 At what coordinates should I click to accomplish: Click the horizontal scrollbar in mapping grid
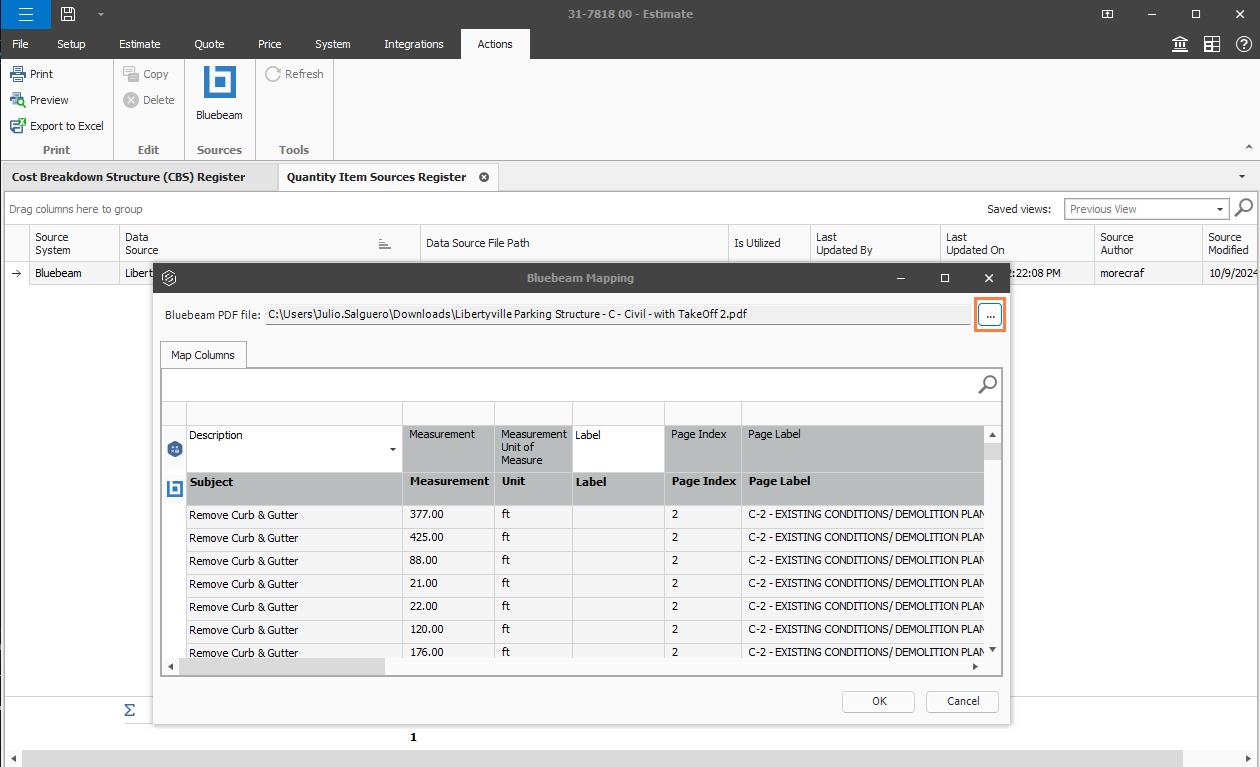(x=282, y=667)
